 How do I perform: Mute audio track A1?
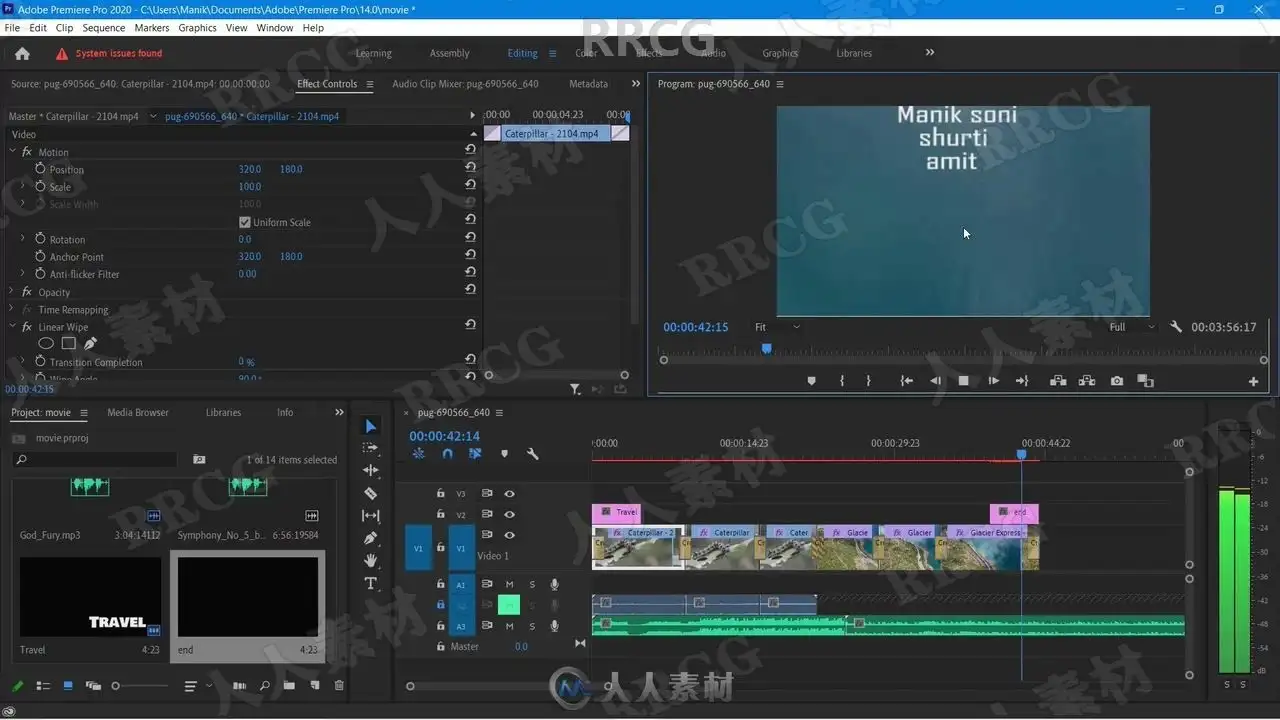pyautogui.click(x=509, y=584)
